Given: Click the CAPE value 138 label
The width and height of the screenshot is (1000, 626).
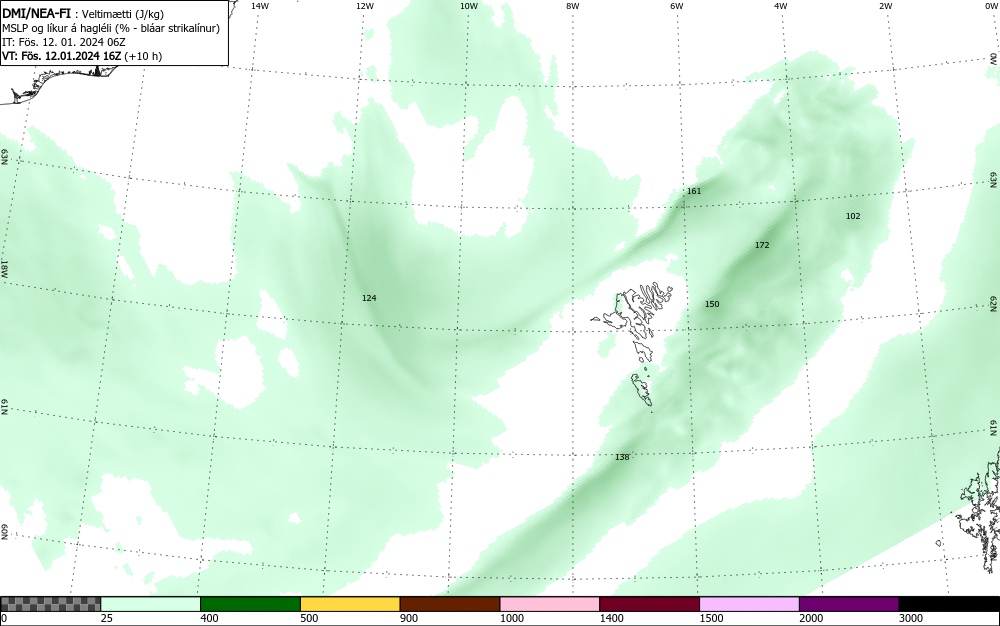Looking at the screenshot, I should [x=622, y=457].
